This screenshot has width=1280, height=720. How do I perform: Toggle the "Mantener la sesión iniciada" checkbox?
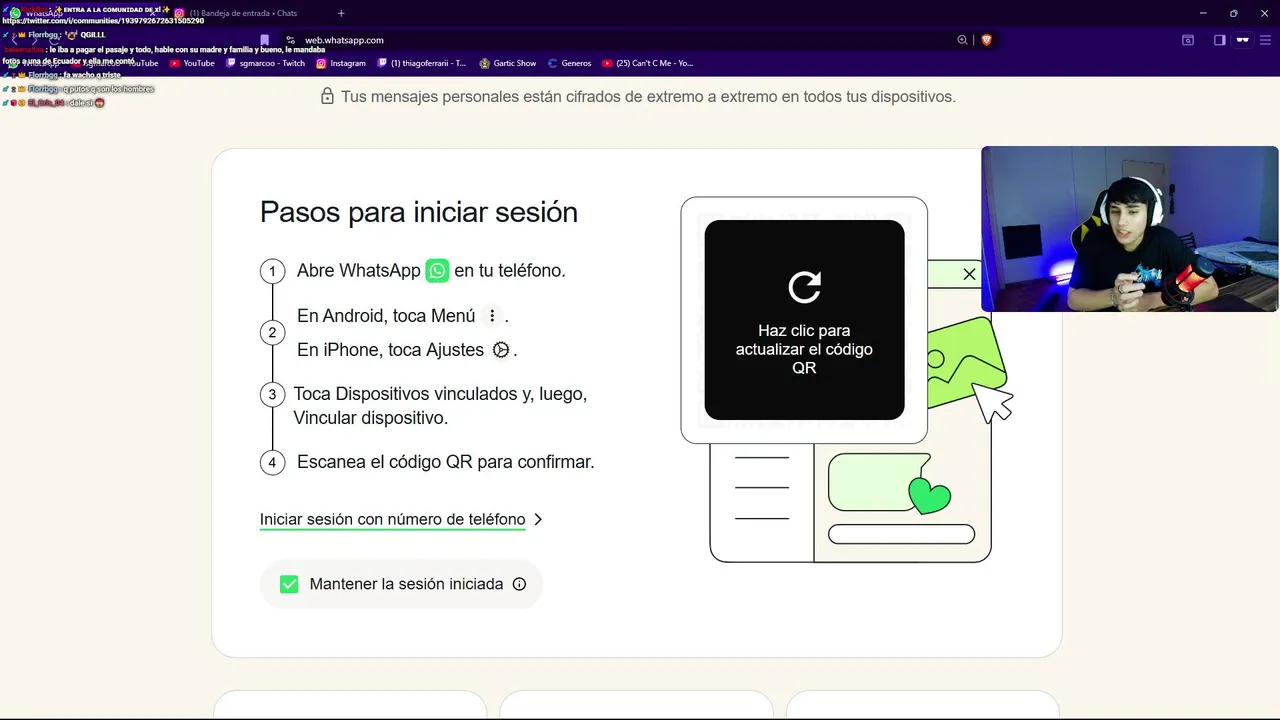tap(289, 584)
